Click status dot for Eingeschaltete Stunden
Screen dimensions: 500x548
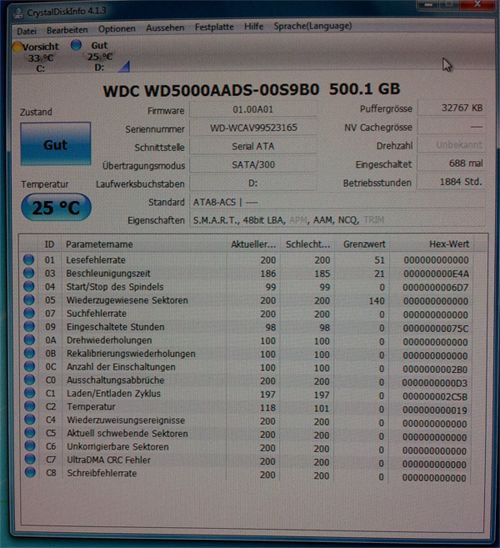pyautogui.click(x=29, y=326)
